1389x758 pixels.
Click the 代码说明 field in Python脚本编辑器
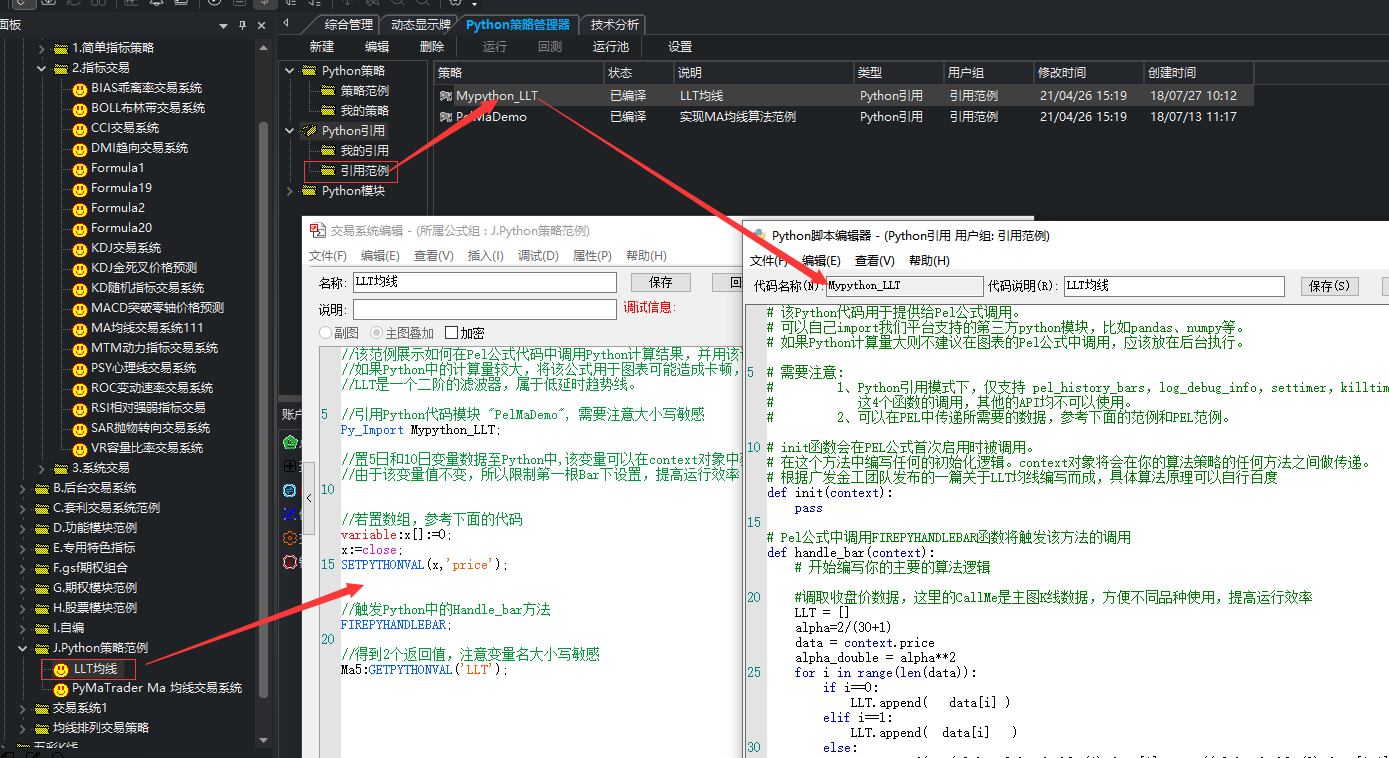(1174, 286)
